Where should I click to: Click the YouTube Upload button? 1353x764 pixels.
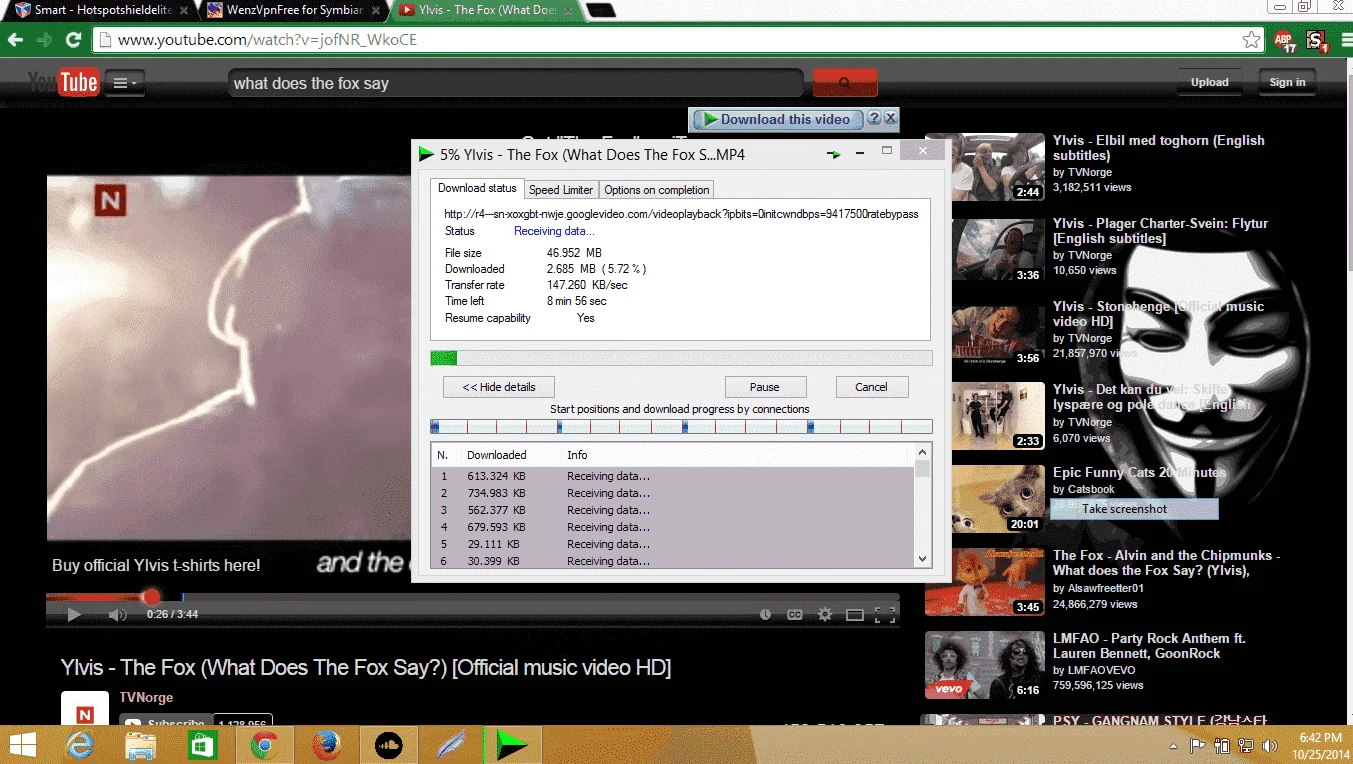(x=1209, y=82)
